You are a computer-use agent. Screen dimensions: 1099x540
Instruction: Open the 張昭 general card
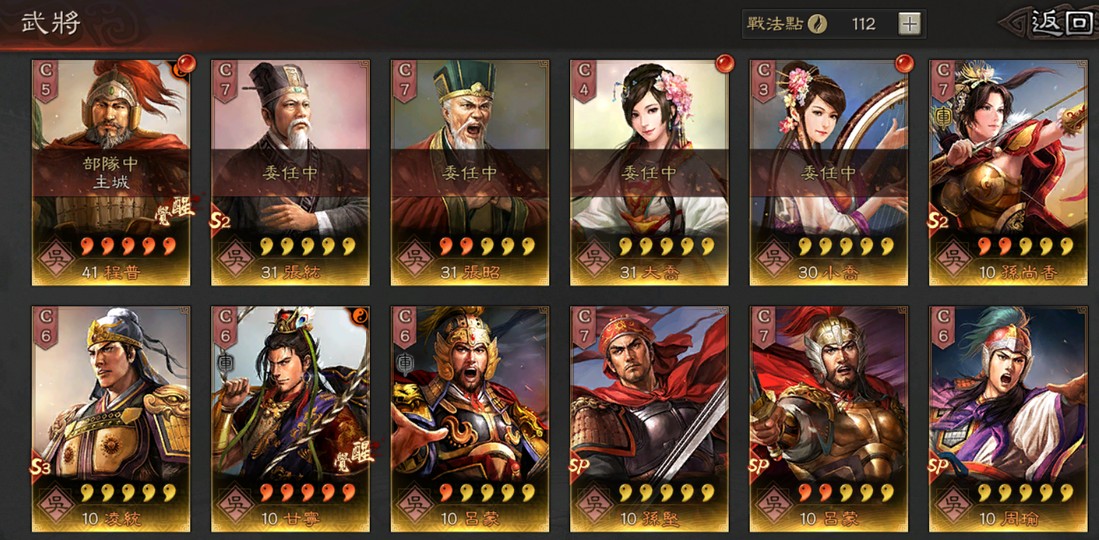pos(470,173)
